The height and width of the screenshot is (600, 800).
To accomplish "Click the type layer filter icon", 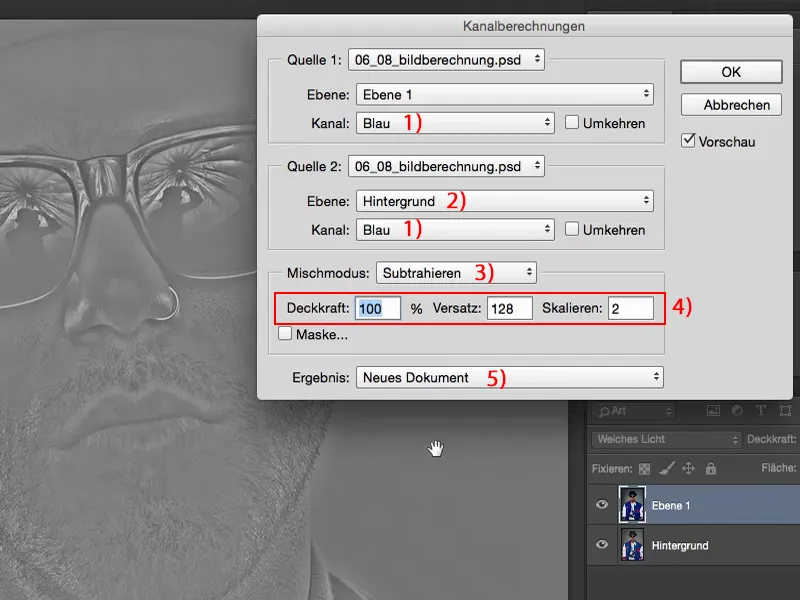I will (761, 411).
